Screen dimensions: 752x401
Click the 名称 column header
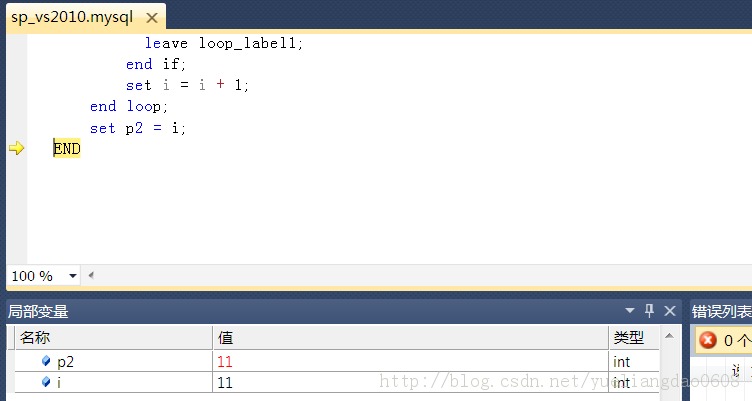pyautogui.click(x=110, y=338)
